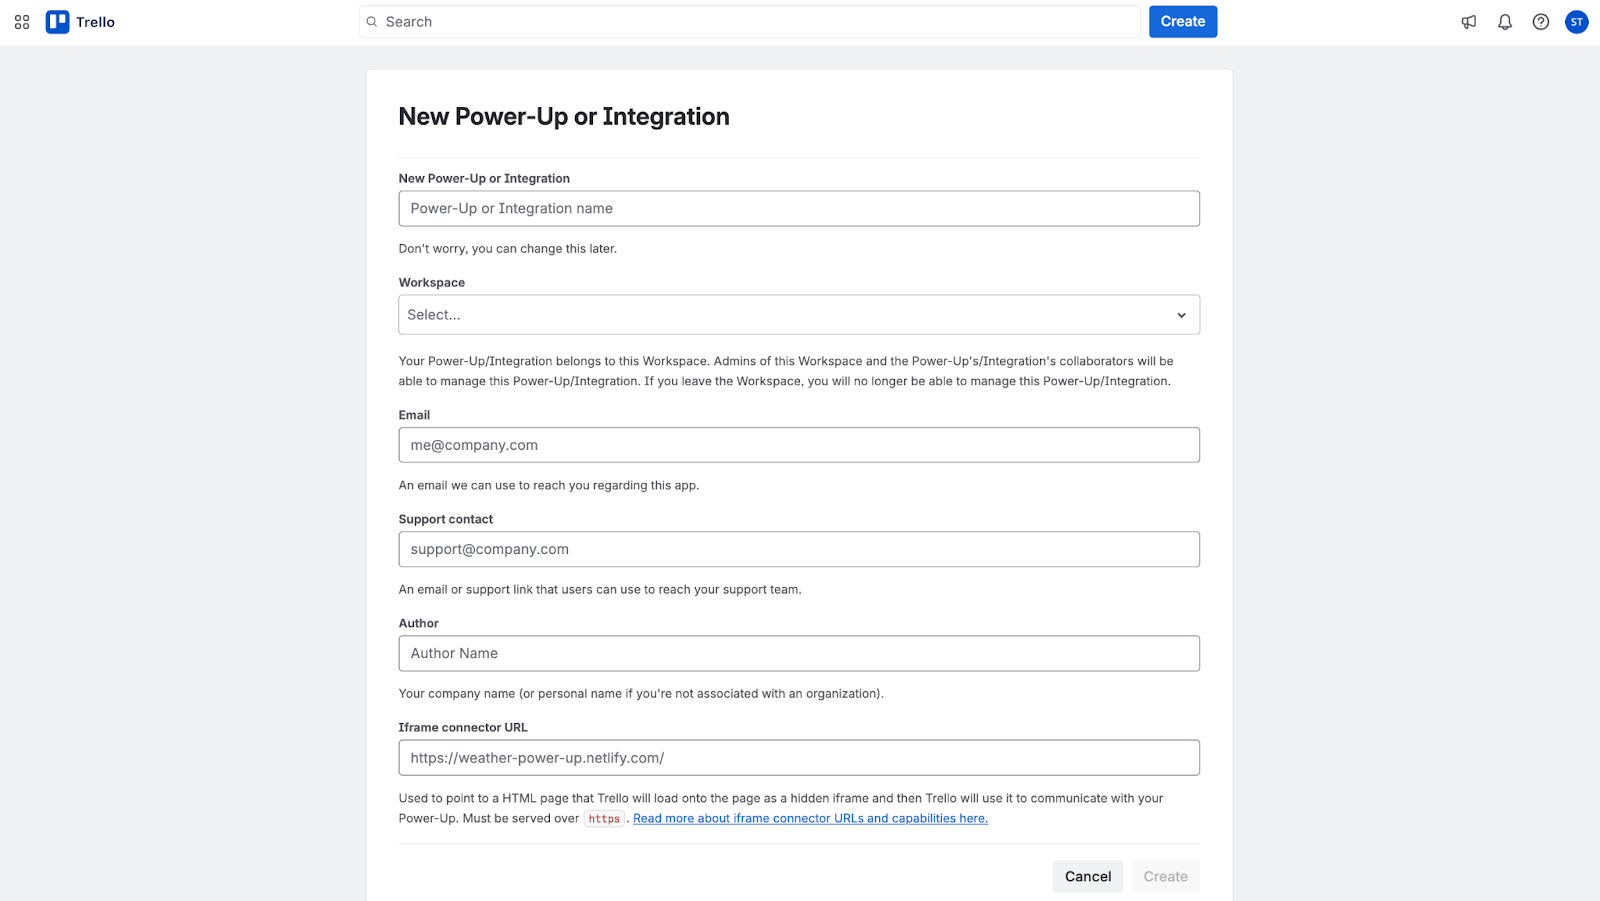Screen dimensions: 1600x901
Task: Open the notifications bell
Action: 1504,22
